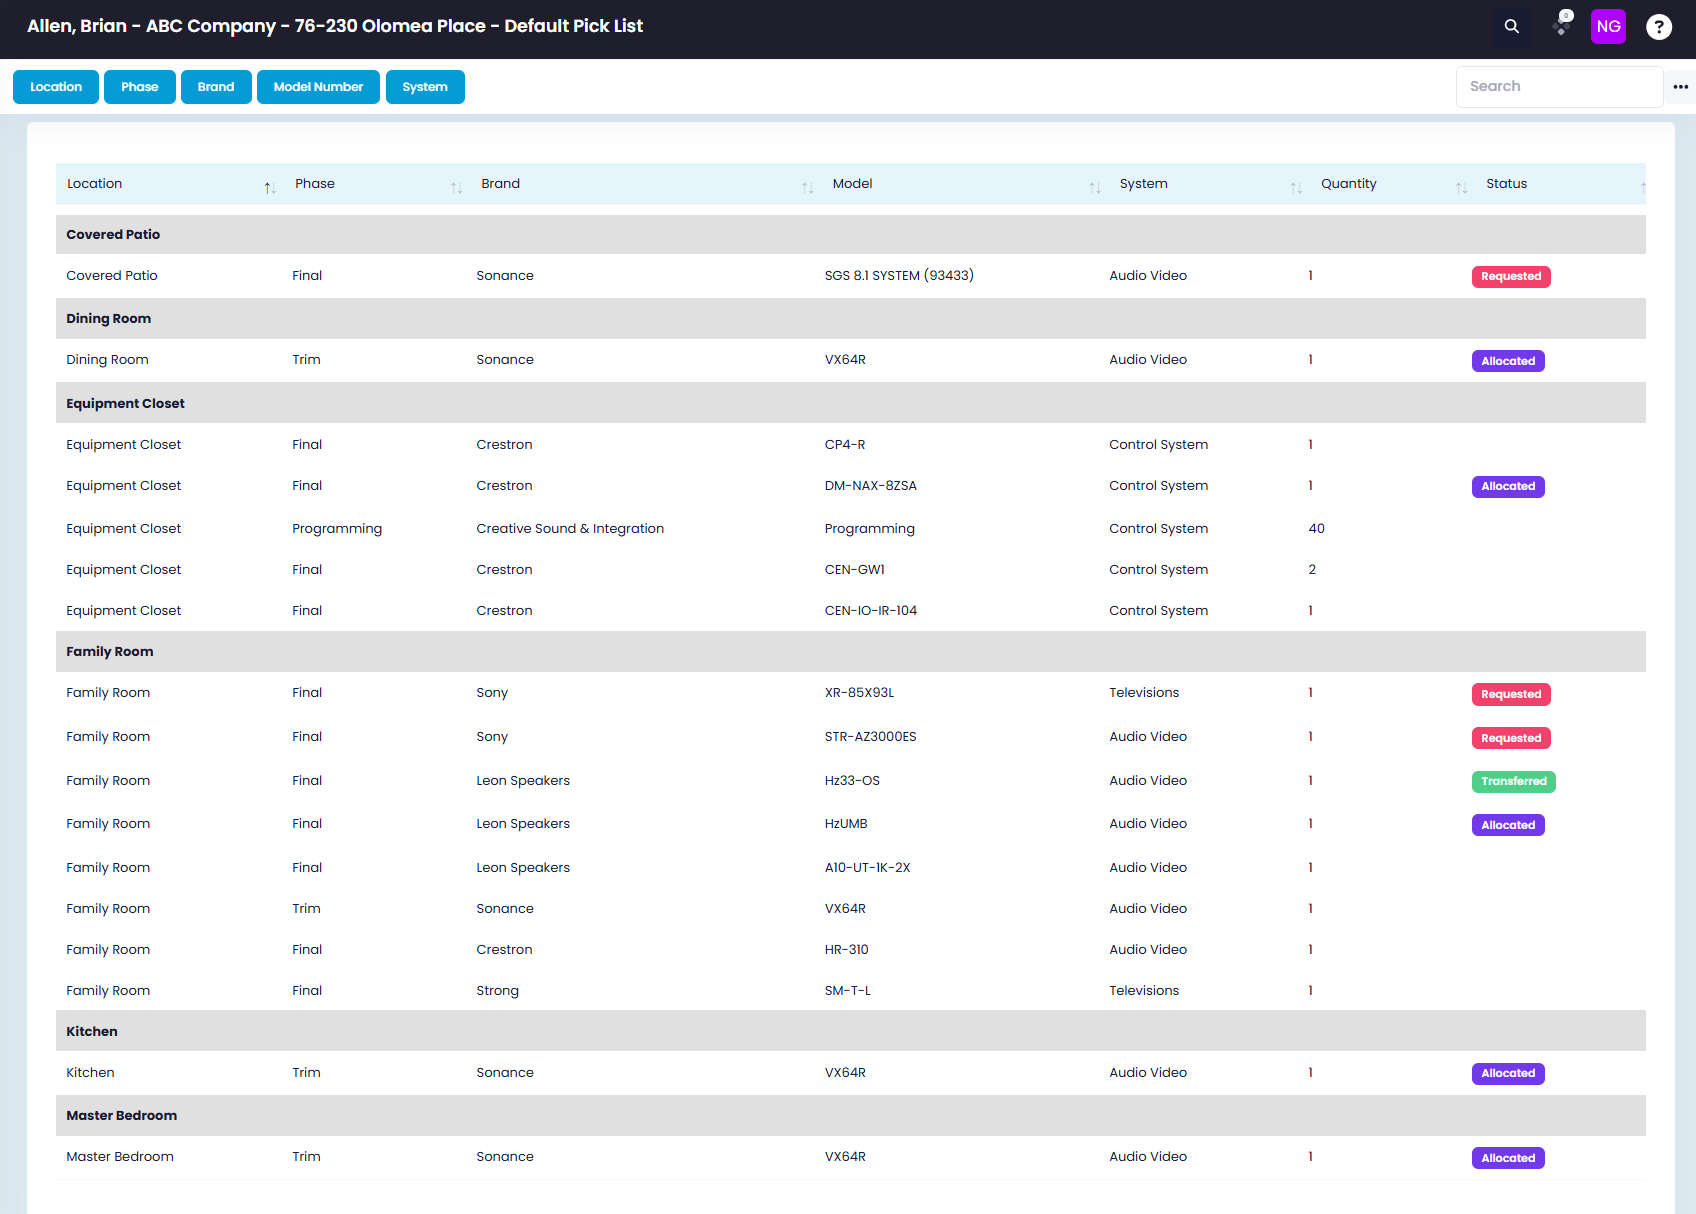Image resolution: width=1696 pixels, height=1214 pixels.
Task: Open the search magnifier icon in header
Action: pos(1512,27)
